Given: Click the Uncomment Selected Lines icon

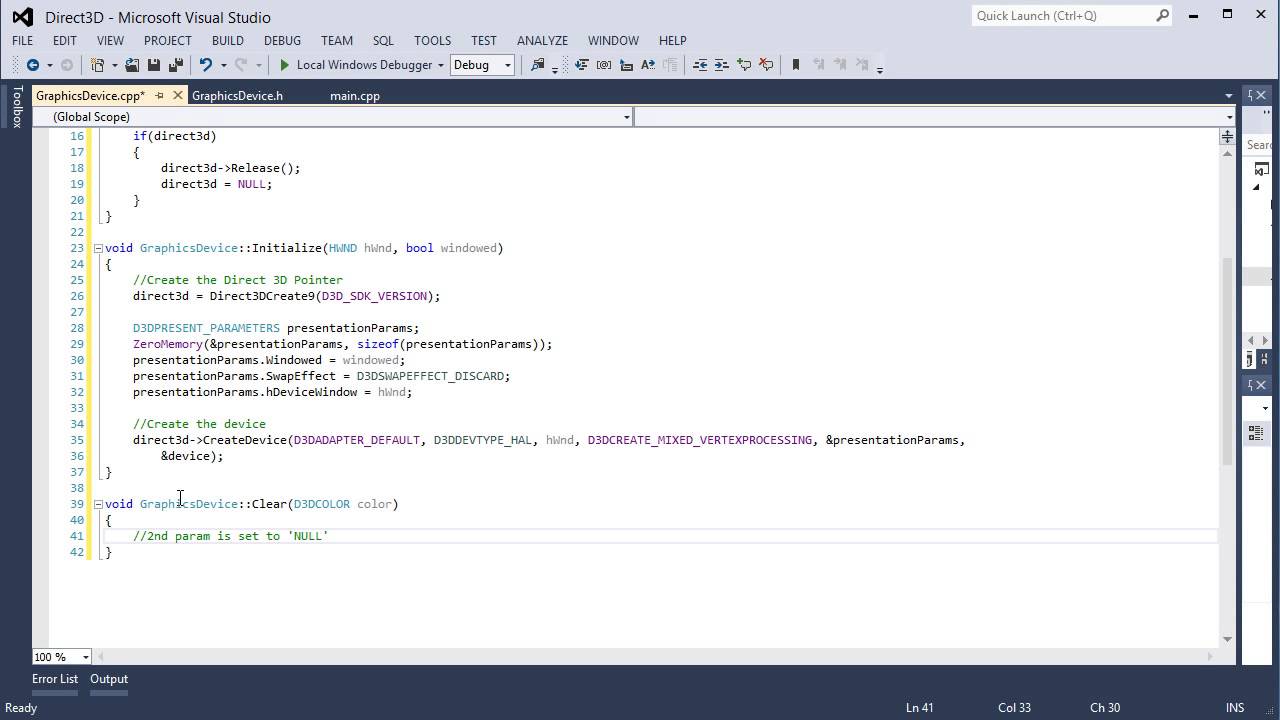Looking at the screenshot, I should pyautogui.click(x=766, y=65).
